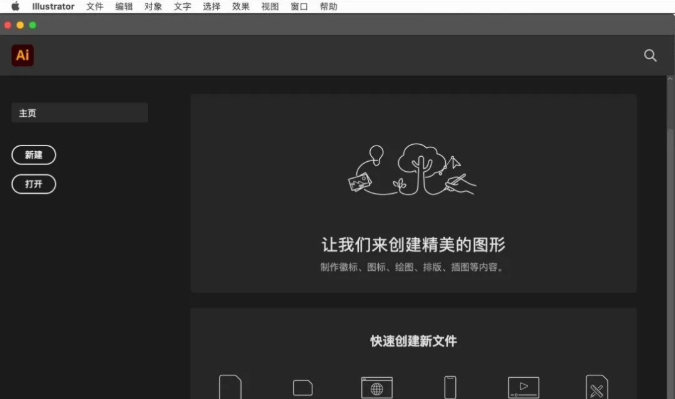
Task: Click the 打开 button
Action: click(34, 184)
